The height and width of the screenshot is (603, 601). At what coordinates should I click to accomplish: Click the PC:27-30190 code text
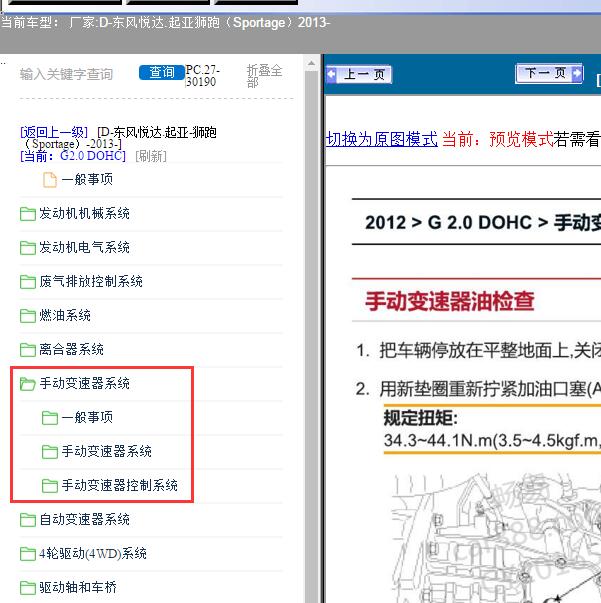coord(202,75)
